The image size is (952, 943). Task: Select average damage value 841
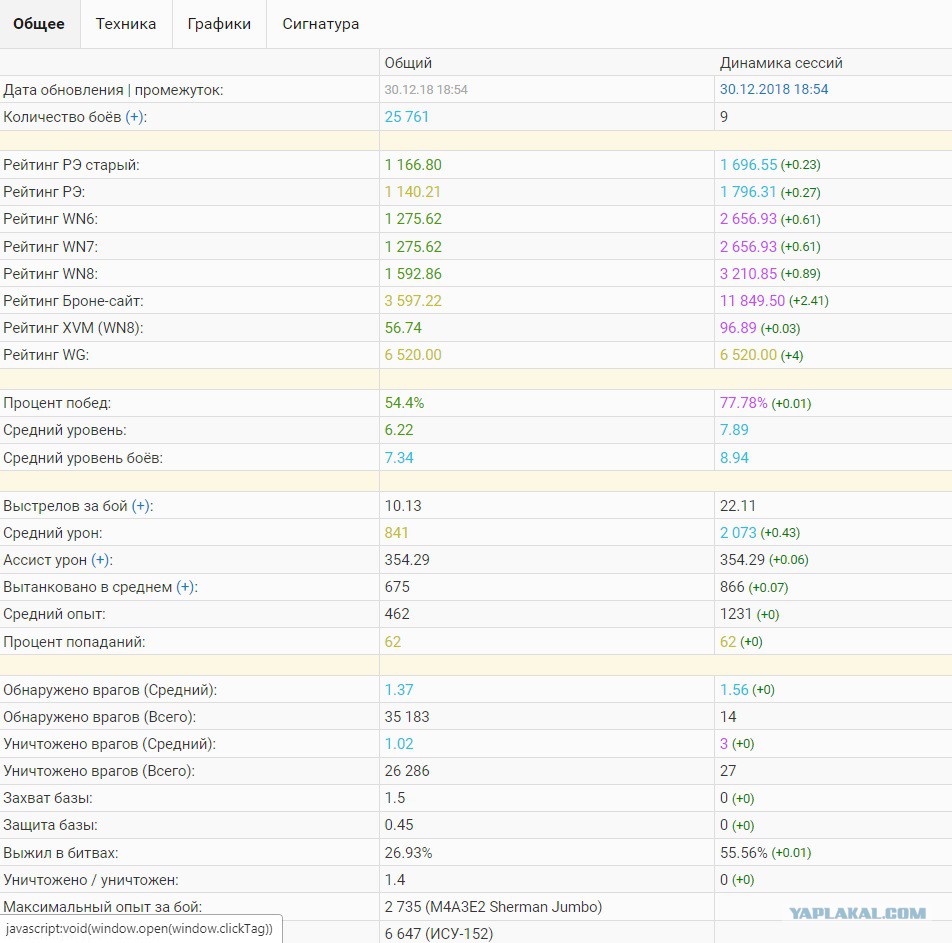(396, 533)
